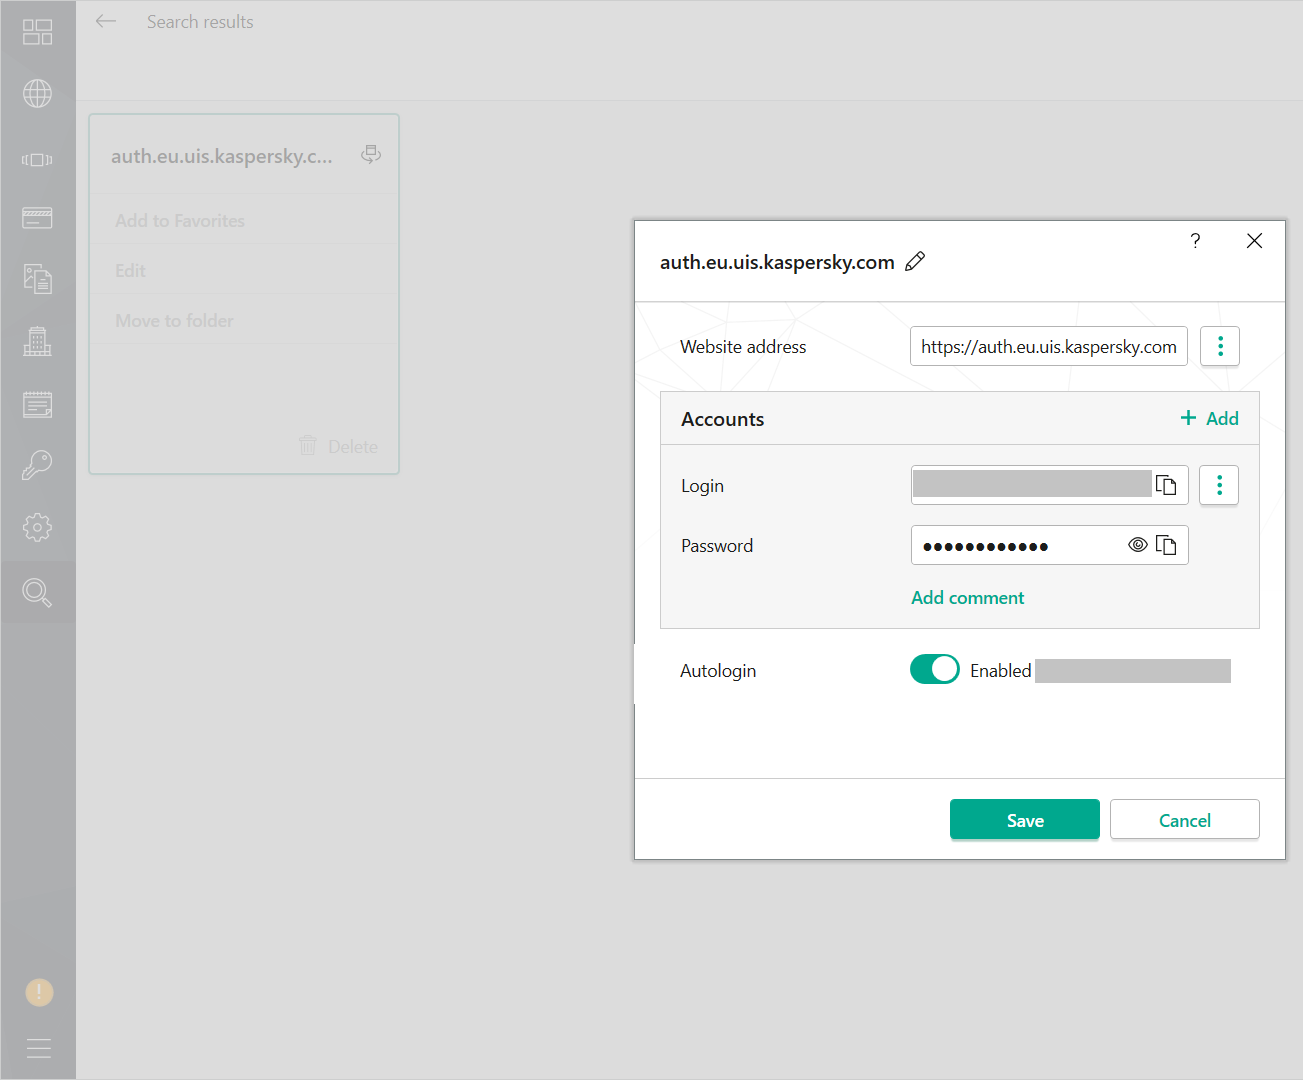This screenshot has width=1303, height=1080.
Task: Open the Password check key icon in sidebar
Action: coord(37,465)
